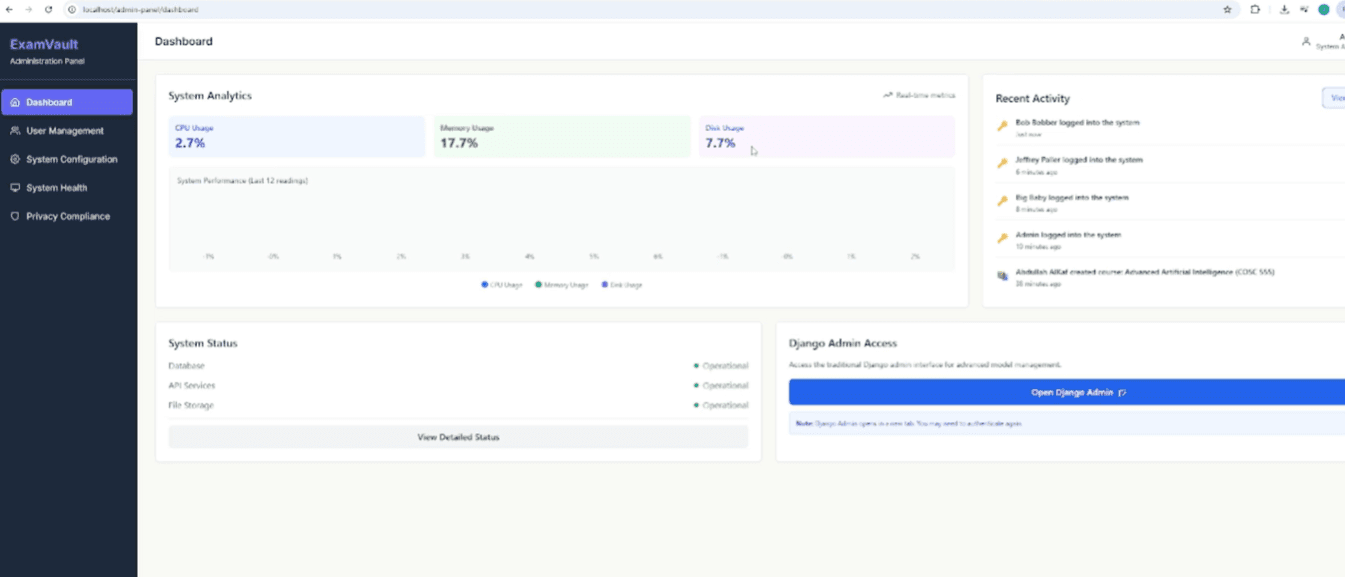Click the purple Disk Usage legend dot
1345x577 pixels.
coord(605,285)
